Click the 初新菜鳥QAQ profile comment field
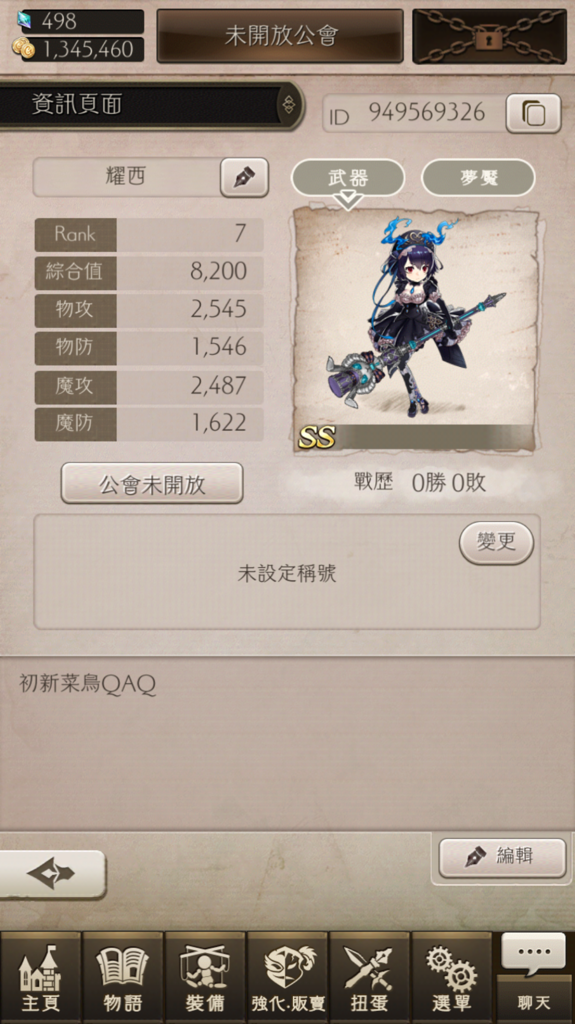The height and width of the screenshot is (1024, 575). point(288,743)
